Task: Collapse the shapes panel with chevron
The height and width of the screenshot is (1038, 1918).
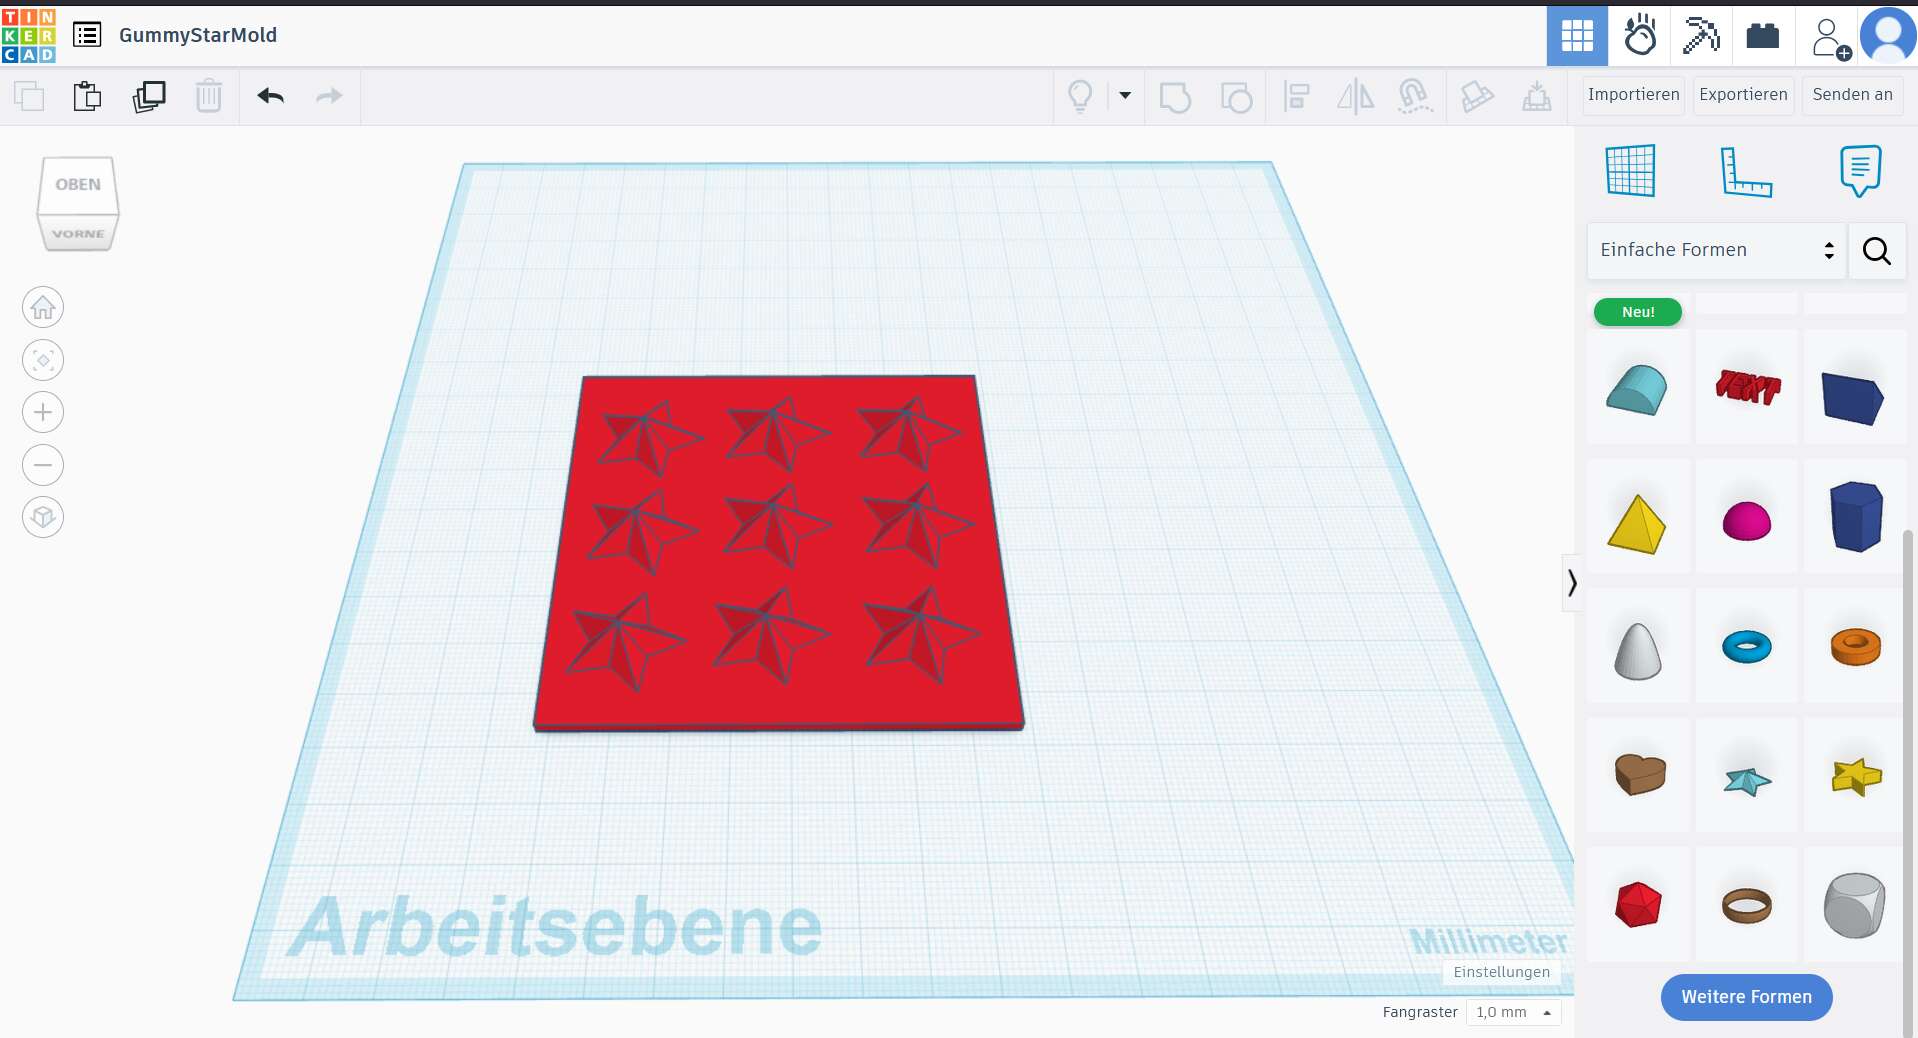Action: [1572, 583]
